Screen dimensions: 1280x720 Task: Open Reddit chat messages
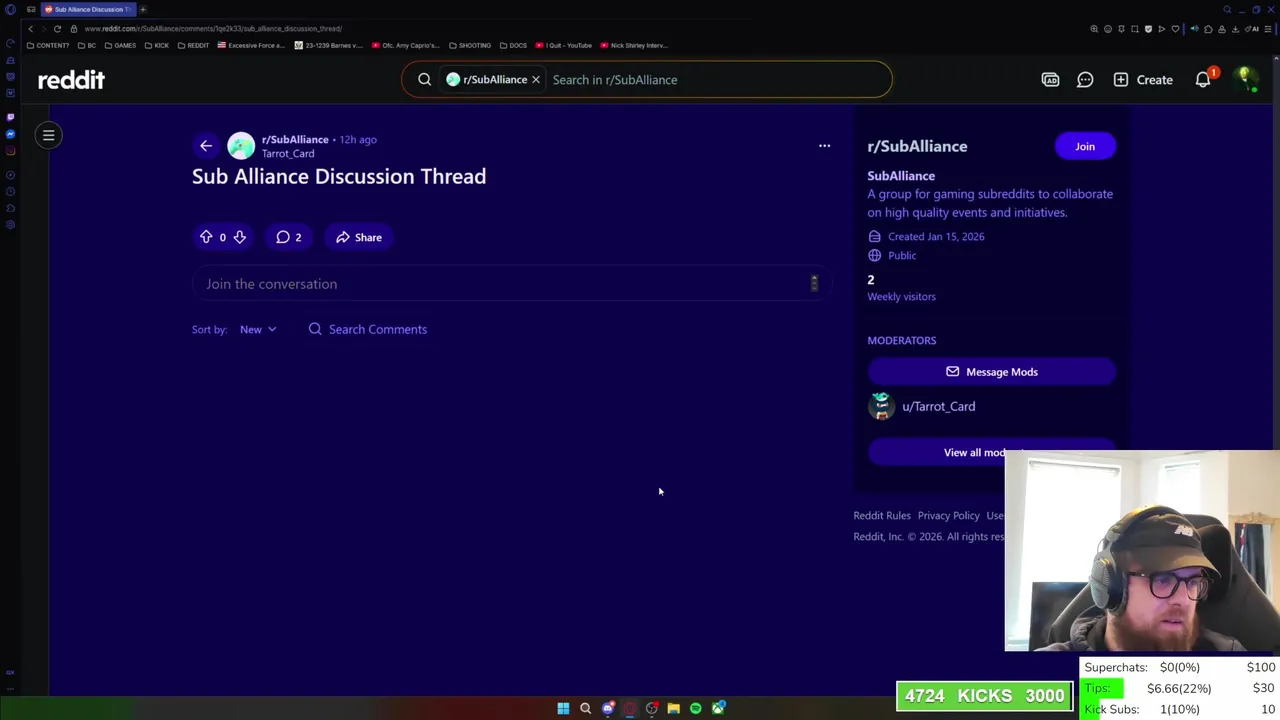1085,80
